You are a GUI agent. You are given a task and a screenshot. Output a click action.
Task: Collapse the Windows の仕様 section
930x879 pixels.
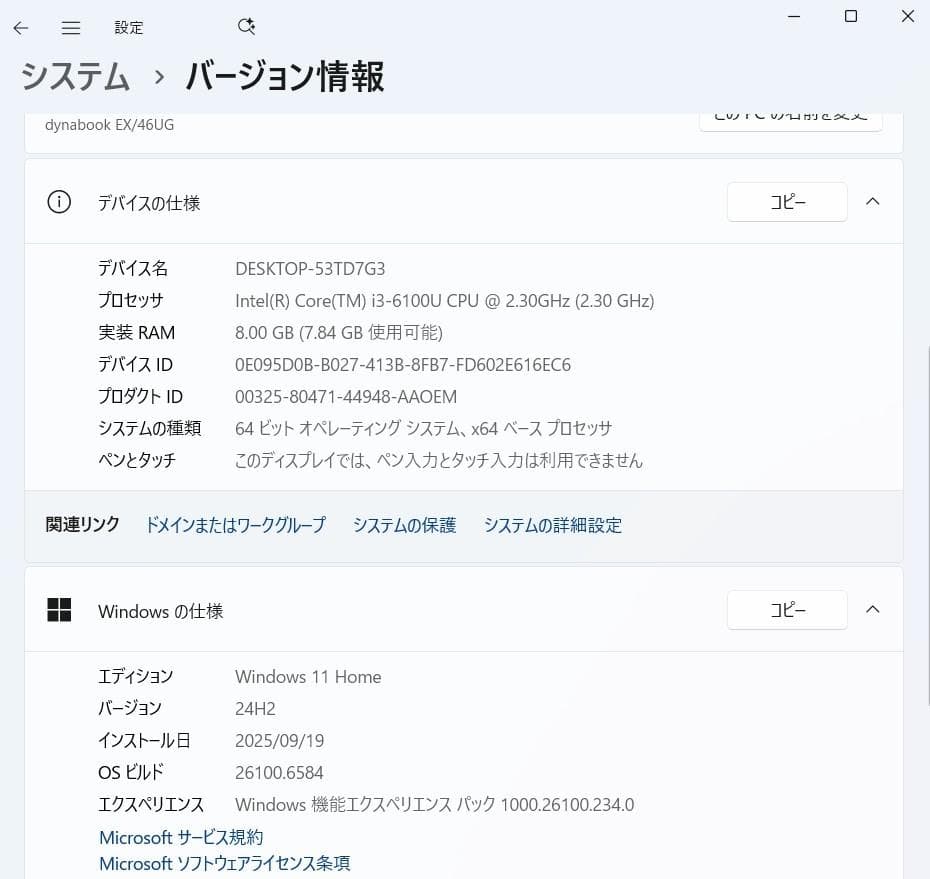coord(872,609)
